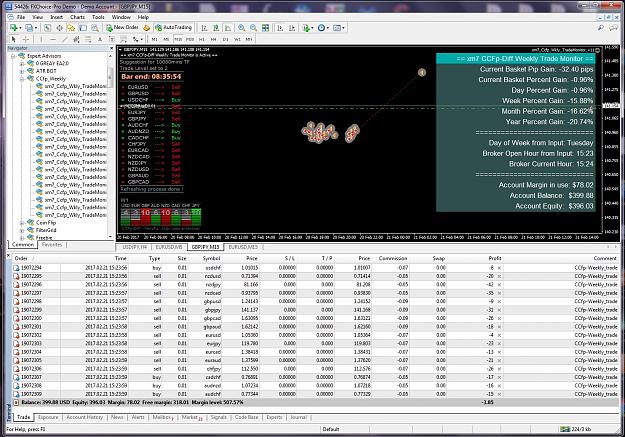Image resolution: width=625 pixels, height=437 pixels.
Task: Open the Strategy Tester icon
Action: 95,28
